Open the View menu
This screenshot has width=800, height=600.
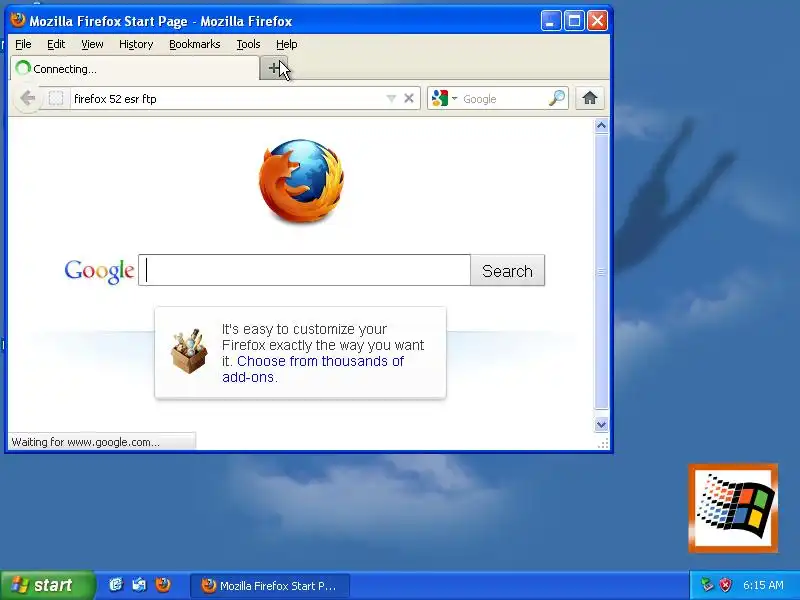click(x=92, y=44)
